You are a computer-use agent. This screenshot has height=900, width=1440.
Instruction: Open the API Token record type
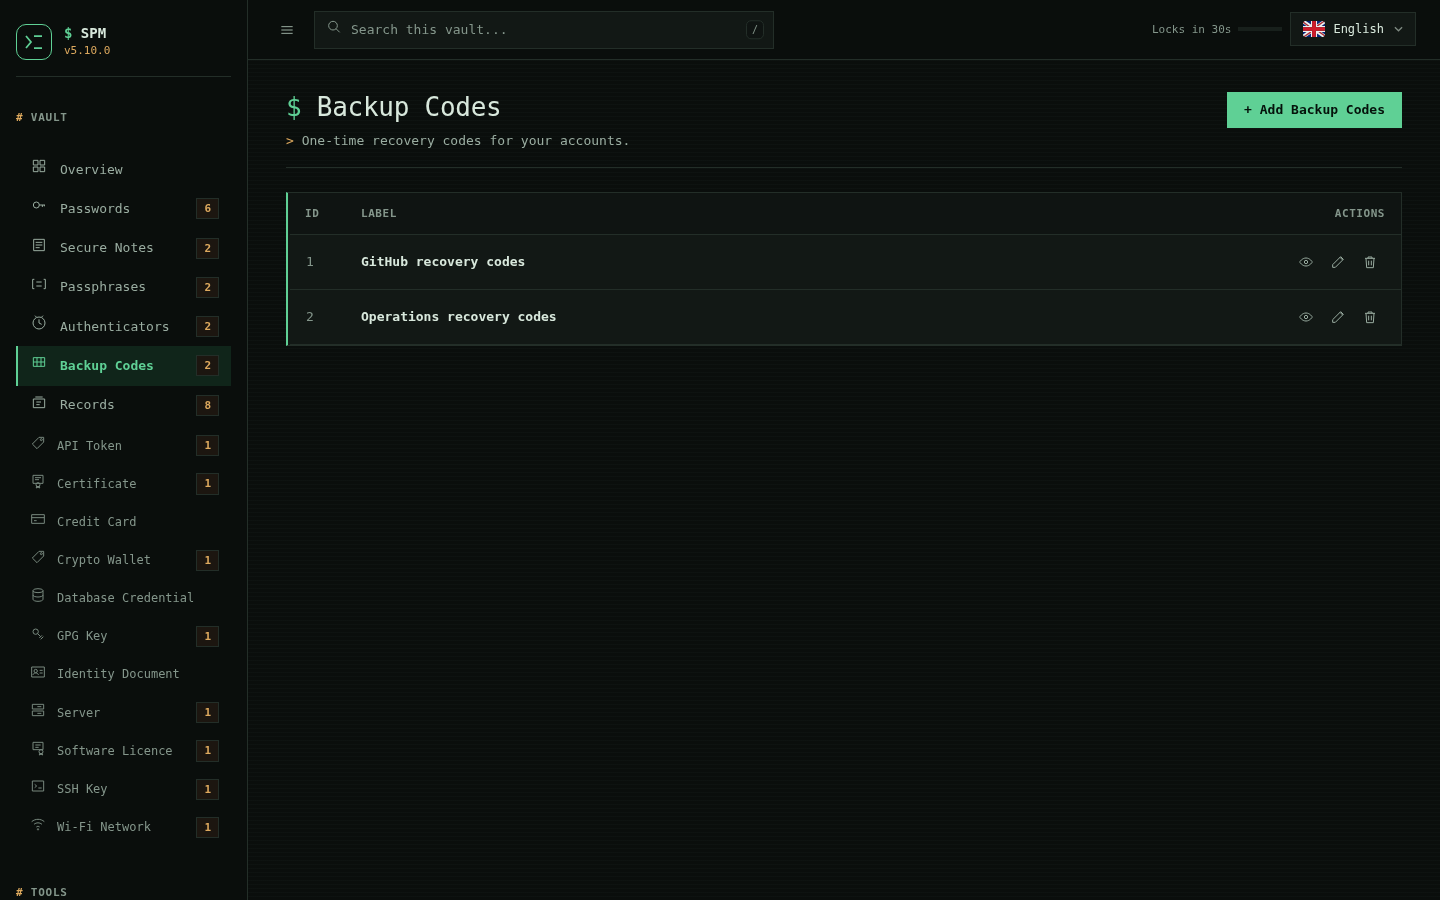click(x=124, y=445)
